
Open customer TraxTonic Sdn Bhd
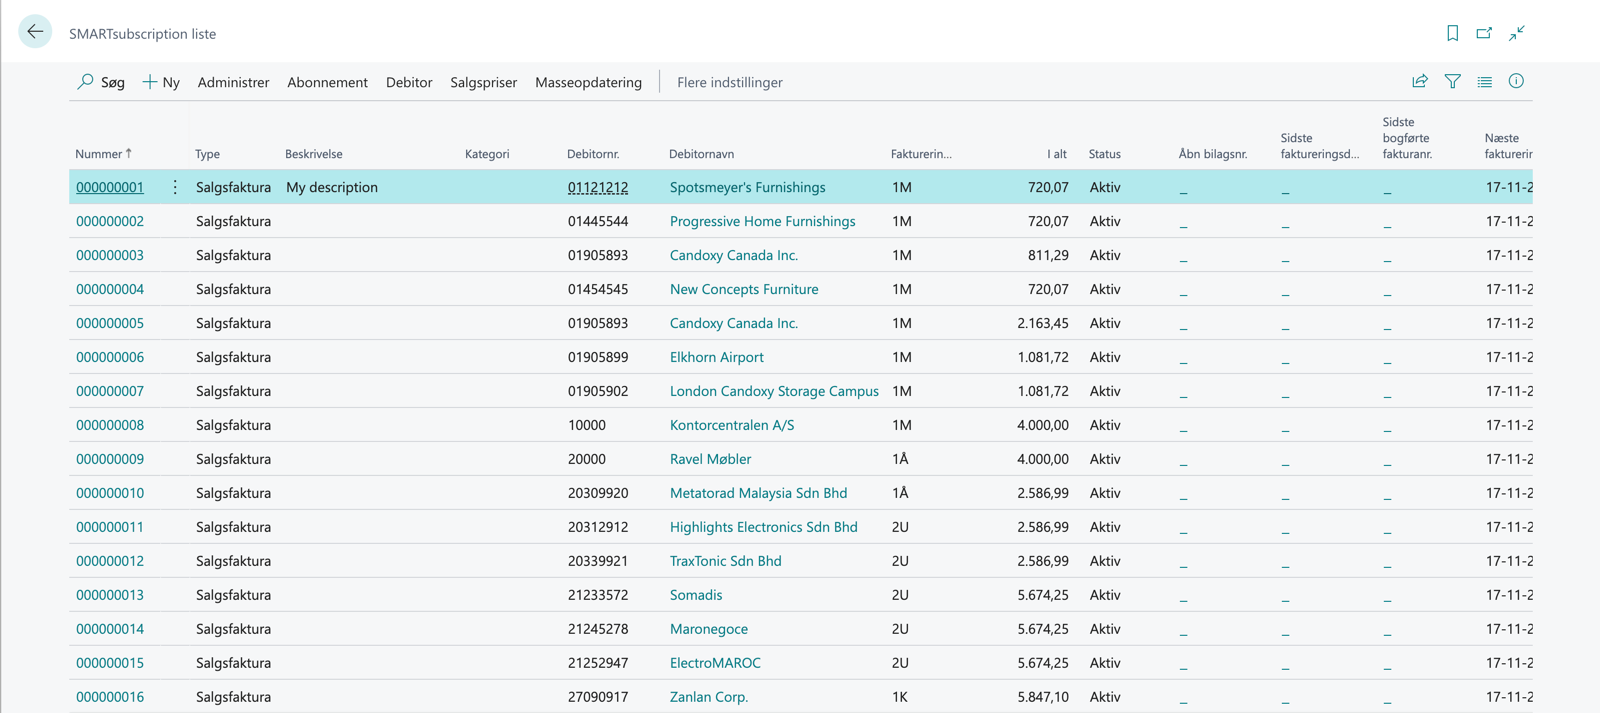725,561
